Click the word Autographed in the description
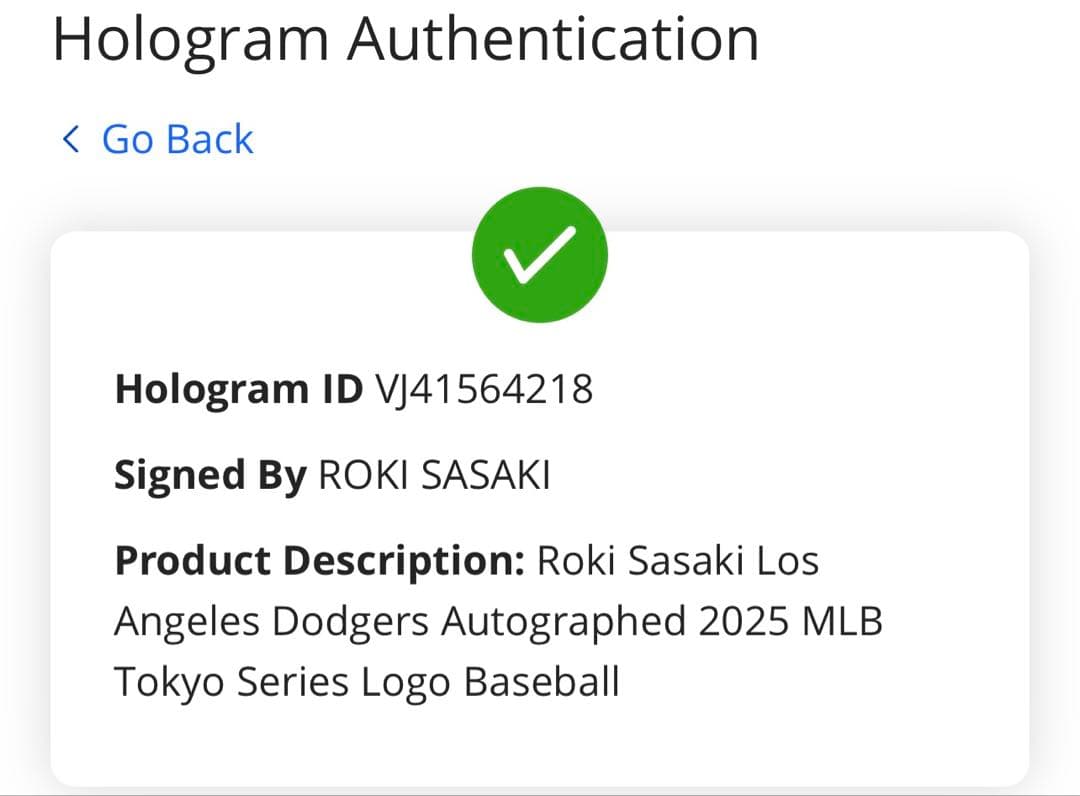Viewport: 1080px width, 796px height. click(563, 622)
